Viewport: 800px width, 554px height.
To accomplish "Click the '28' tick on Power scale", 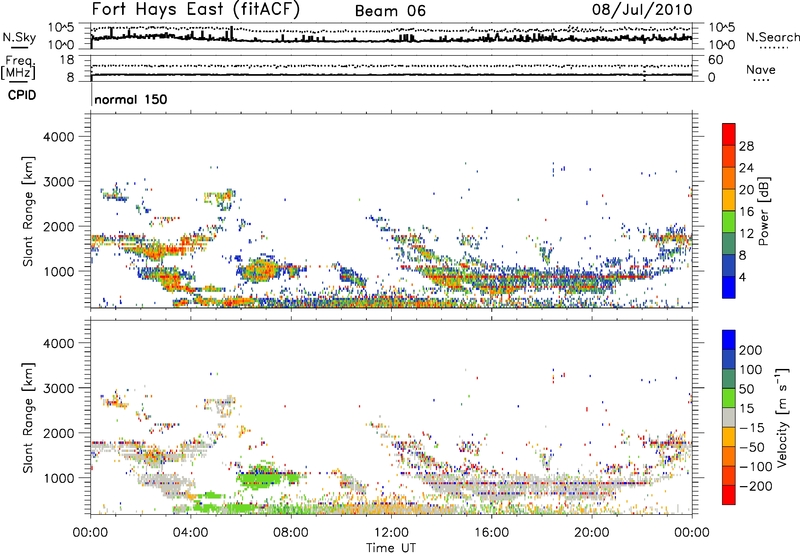I will coord(746,146).
